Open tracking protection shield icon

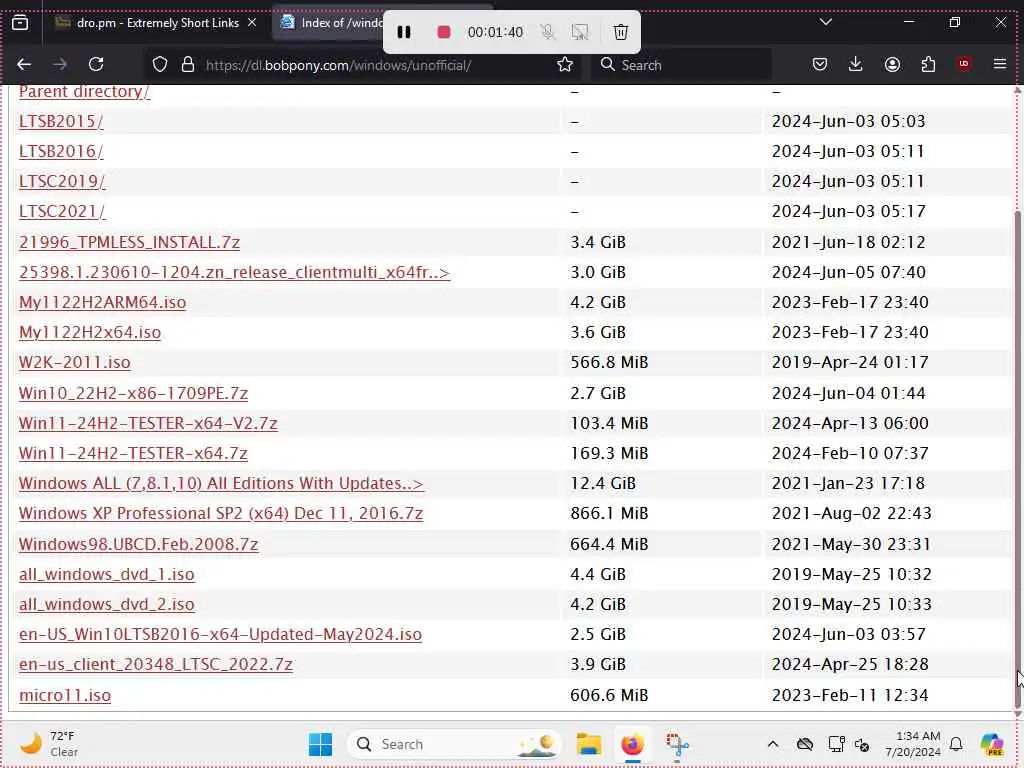click(x=160, y=65)
